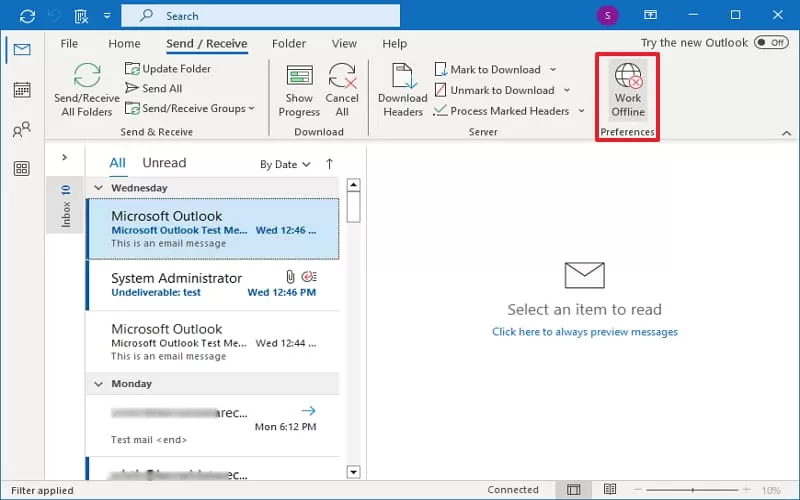This screenshot has width=800, height=500.
Task: Click Download Headers
Action: [x=403, y=90]
